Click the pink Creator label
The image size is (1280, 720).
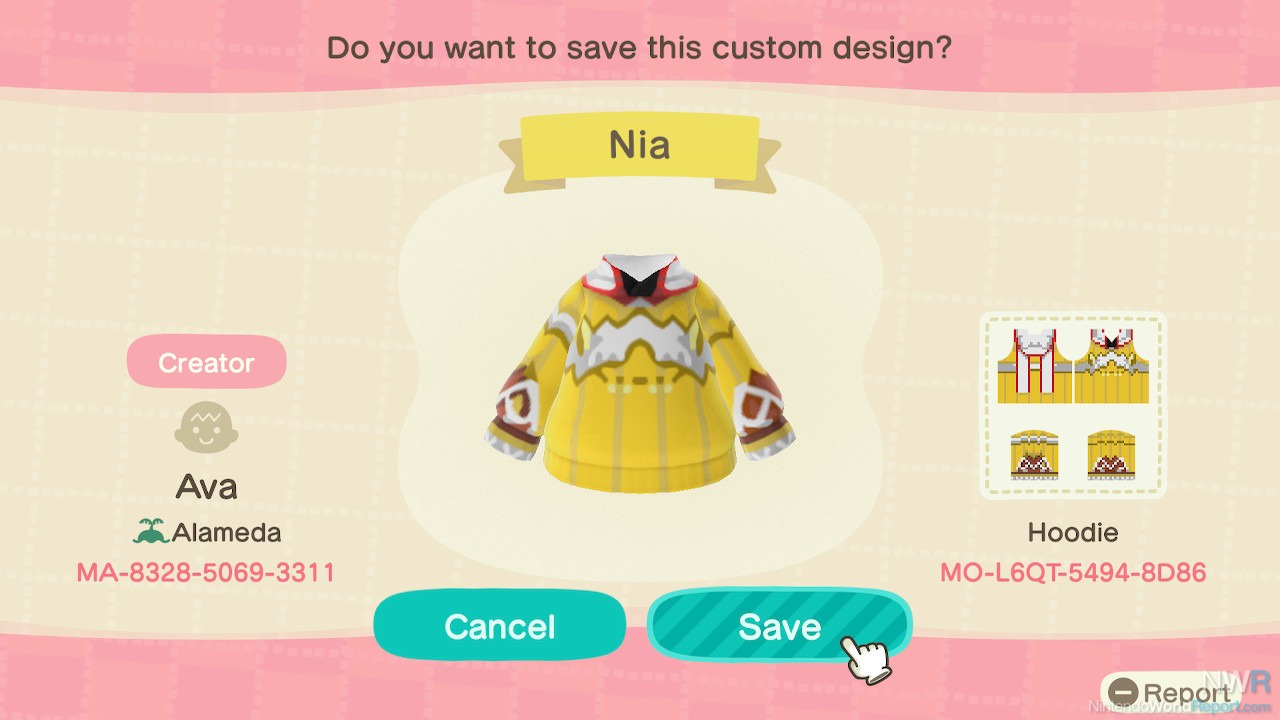(x=206, y=362)
